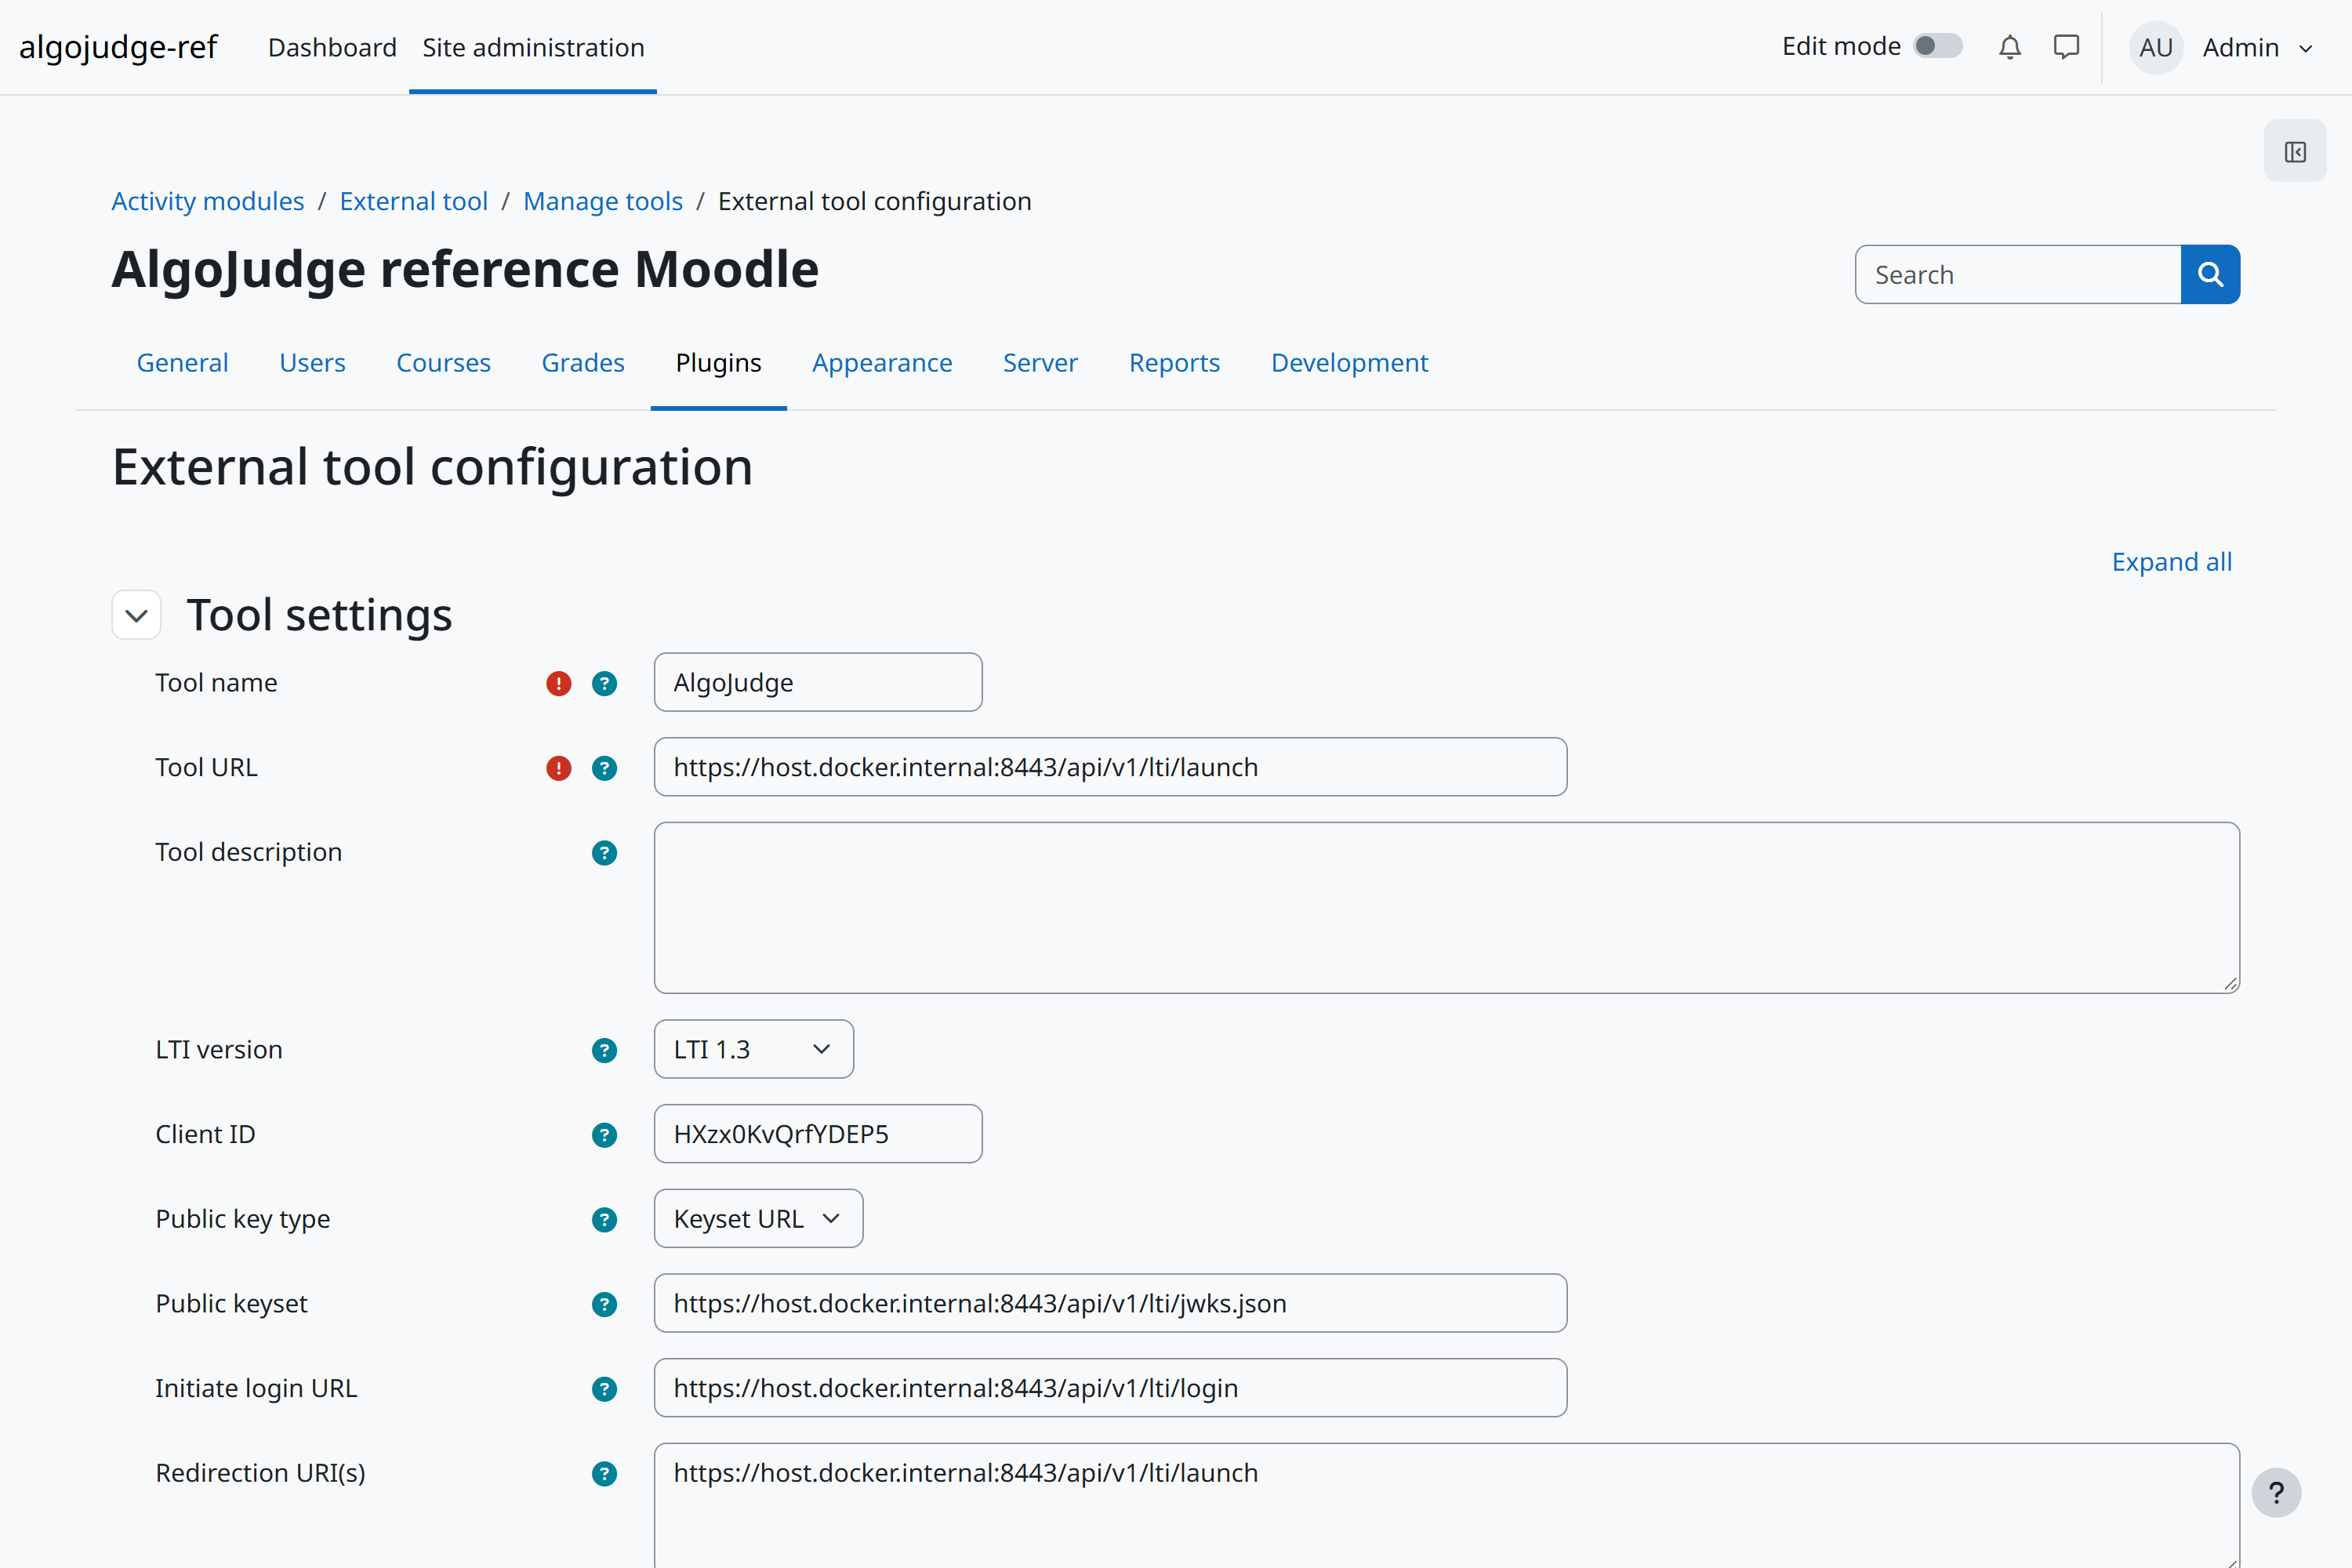The image size is (2352, 1568).
Task: Open the Activity modules breadcrumb link
Action: [207, 201]
